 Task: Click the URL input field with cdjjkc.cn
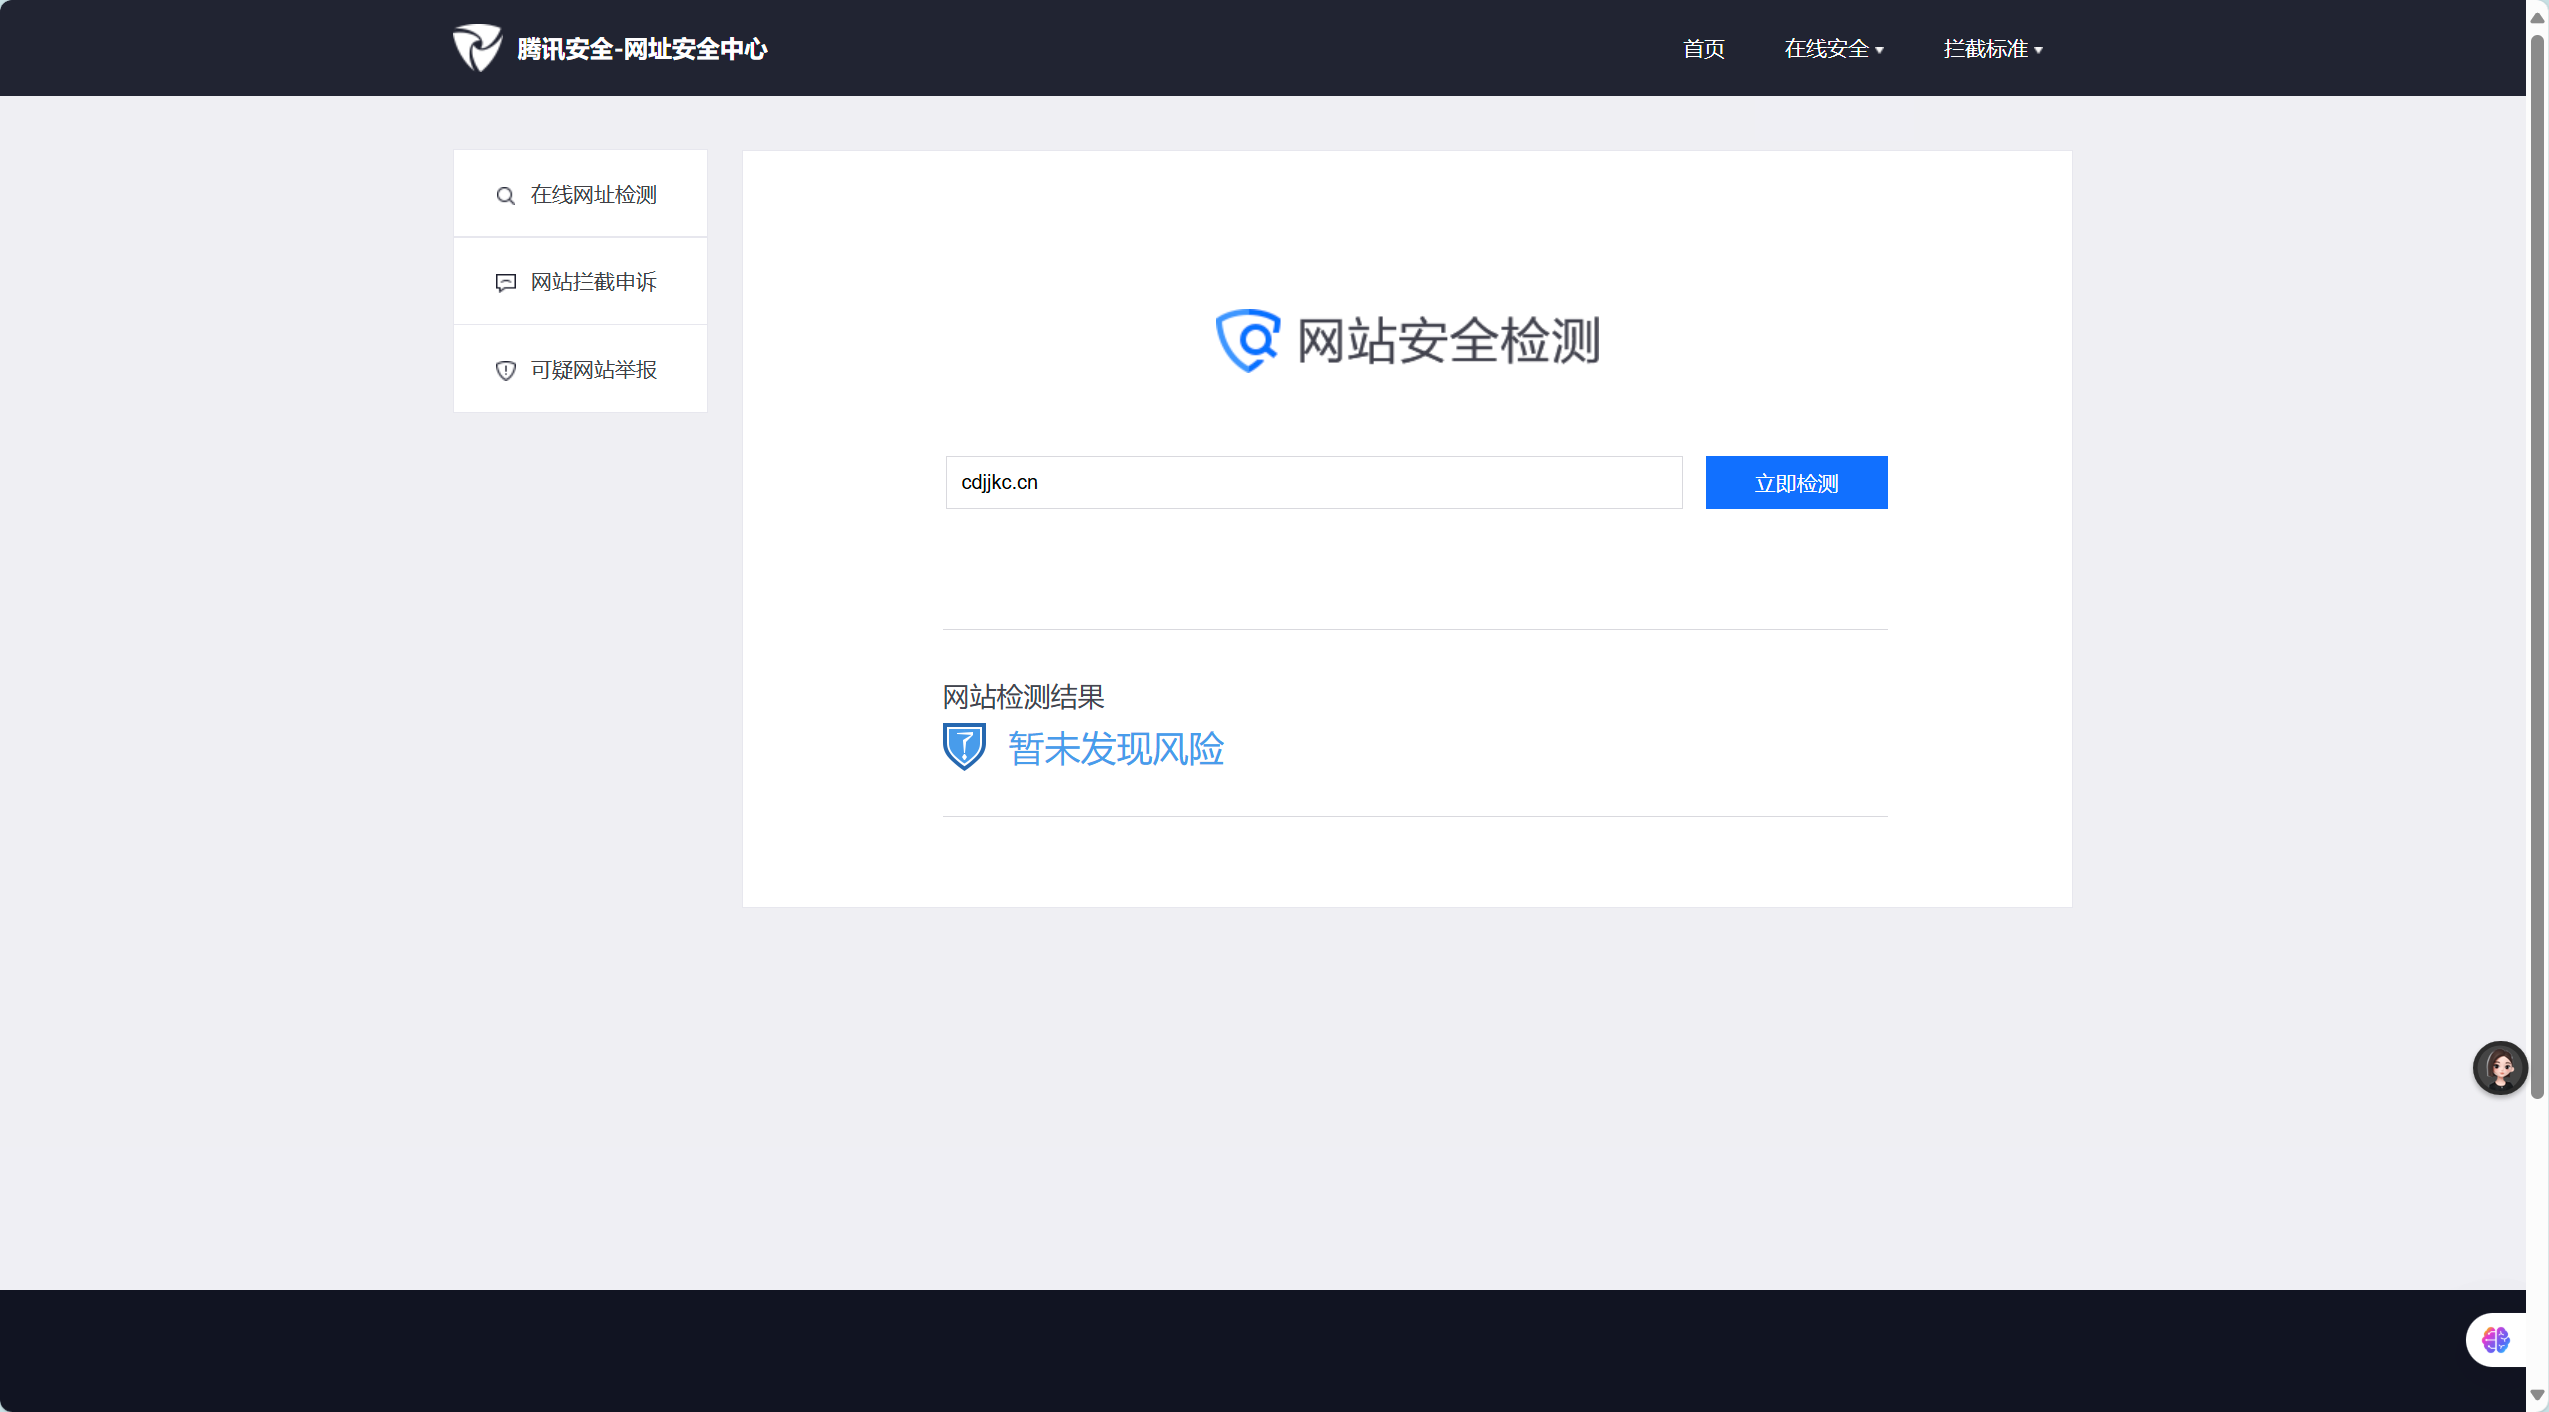point(1313,482)
